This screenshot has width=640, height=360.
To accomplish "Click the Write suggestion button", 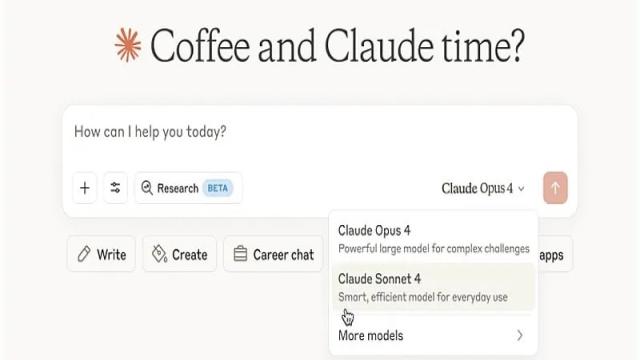I will click(x=102, y=254).
